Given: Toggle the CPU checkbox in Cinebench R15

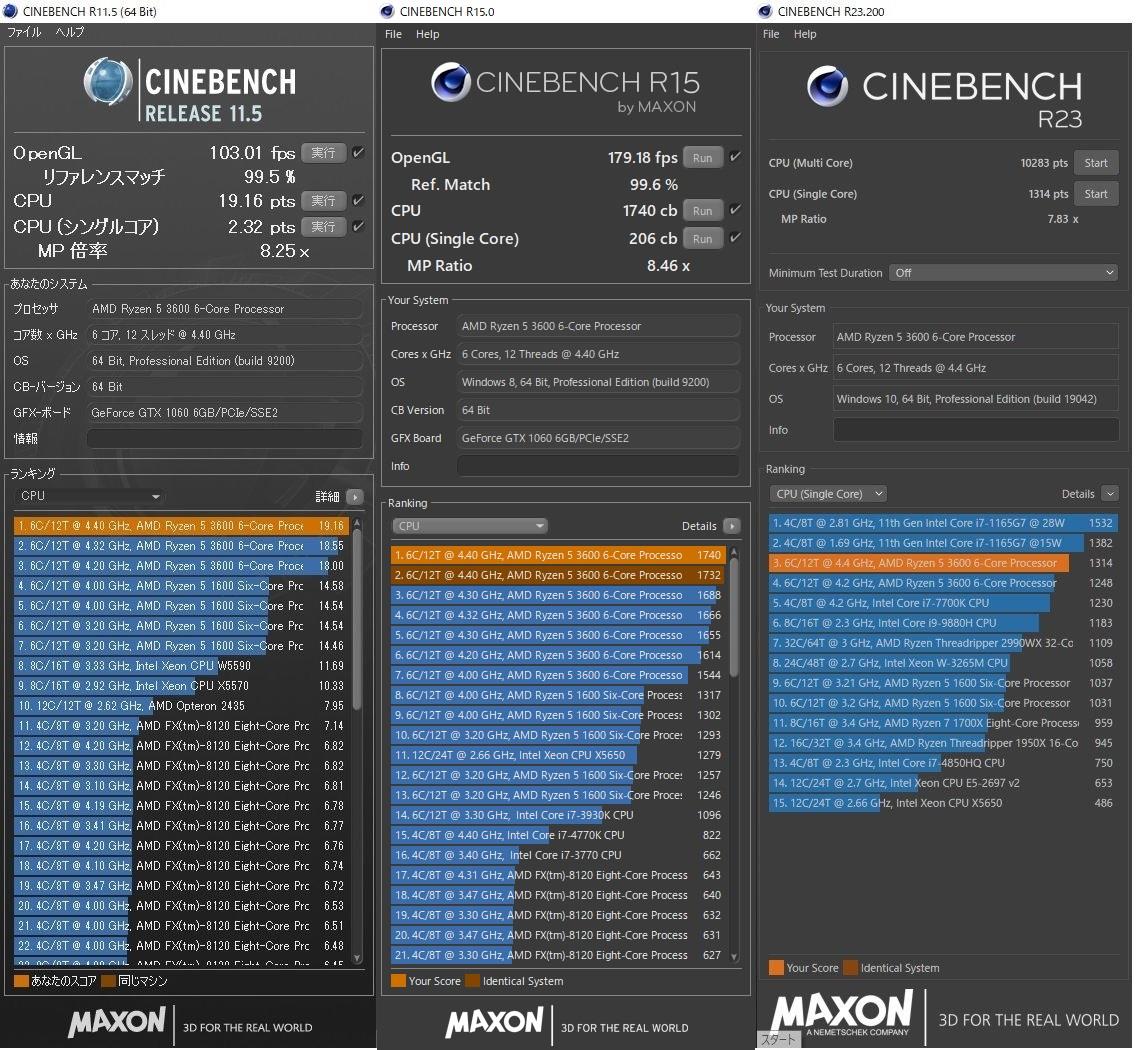Looking at the screenshot, I should 735,210.
